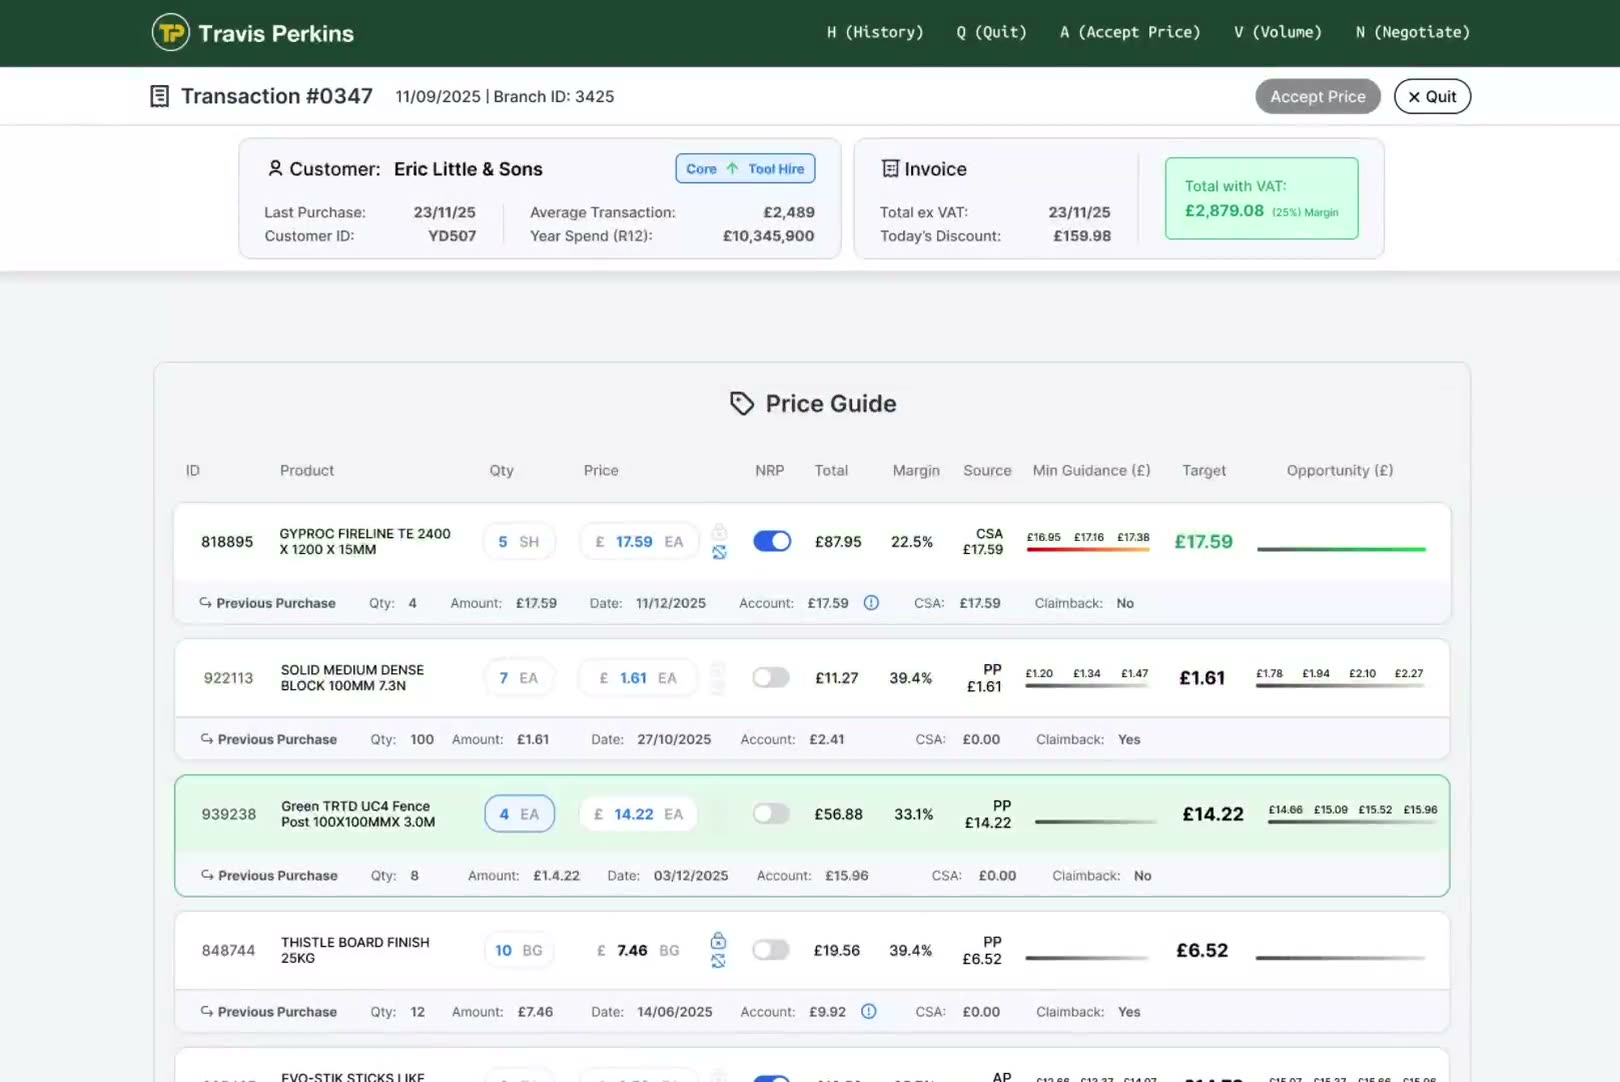Click Today's Discount value £159.98

[x=1082, y=236]
